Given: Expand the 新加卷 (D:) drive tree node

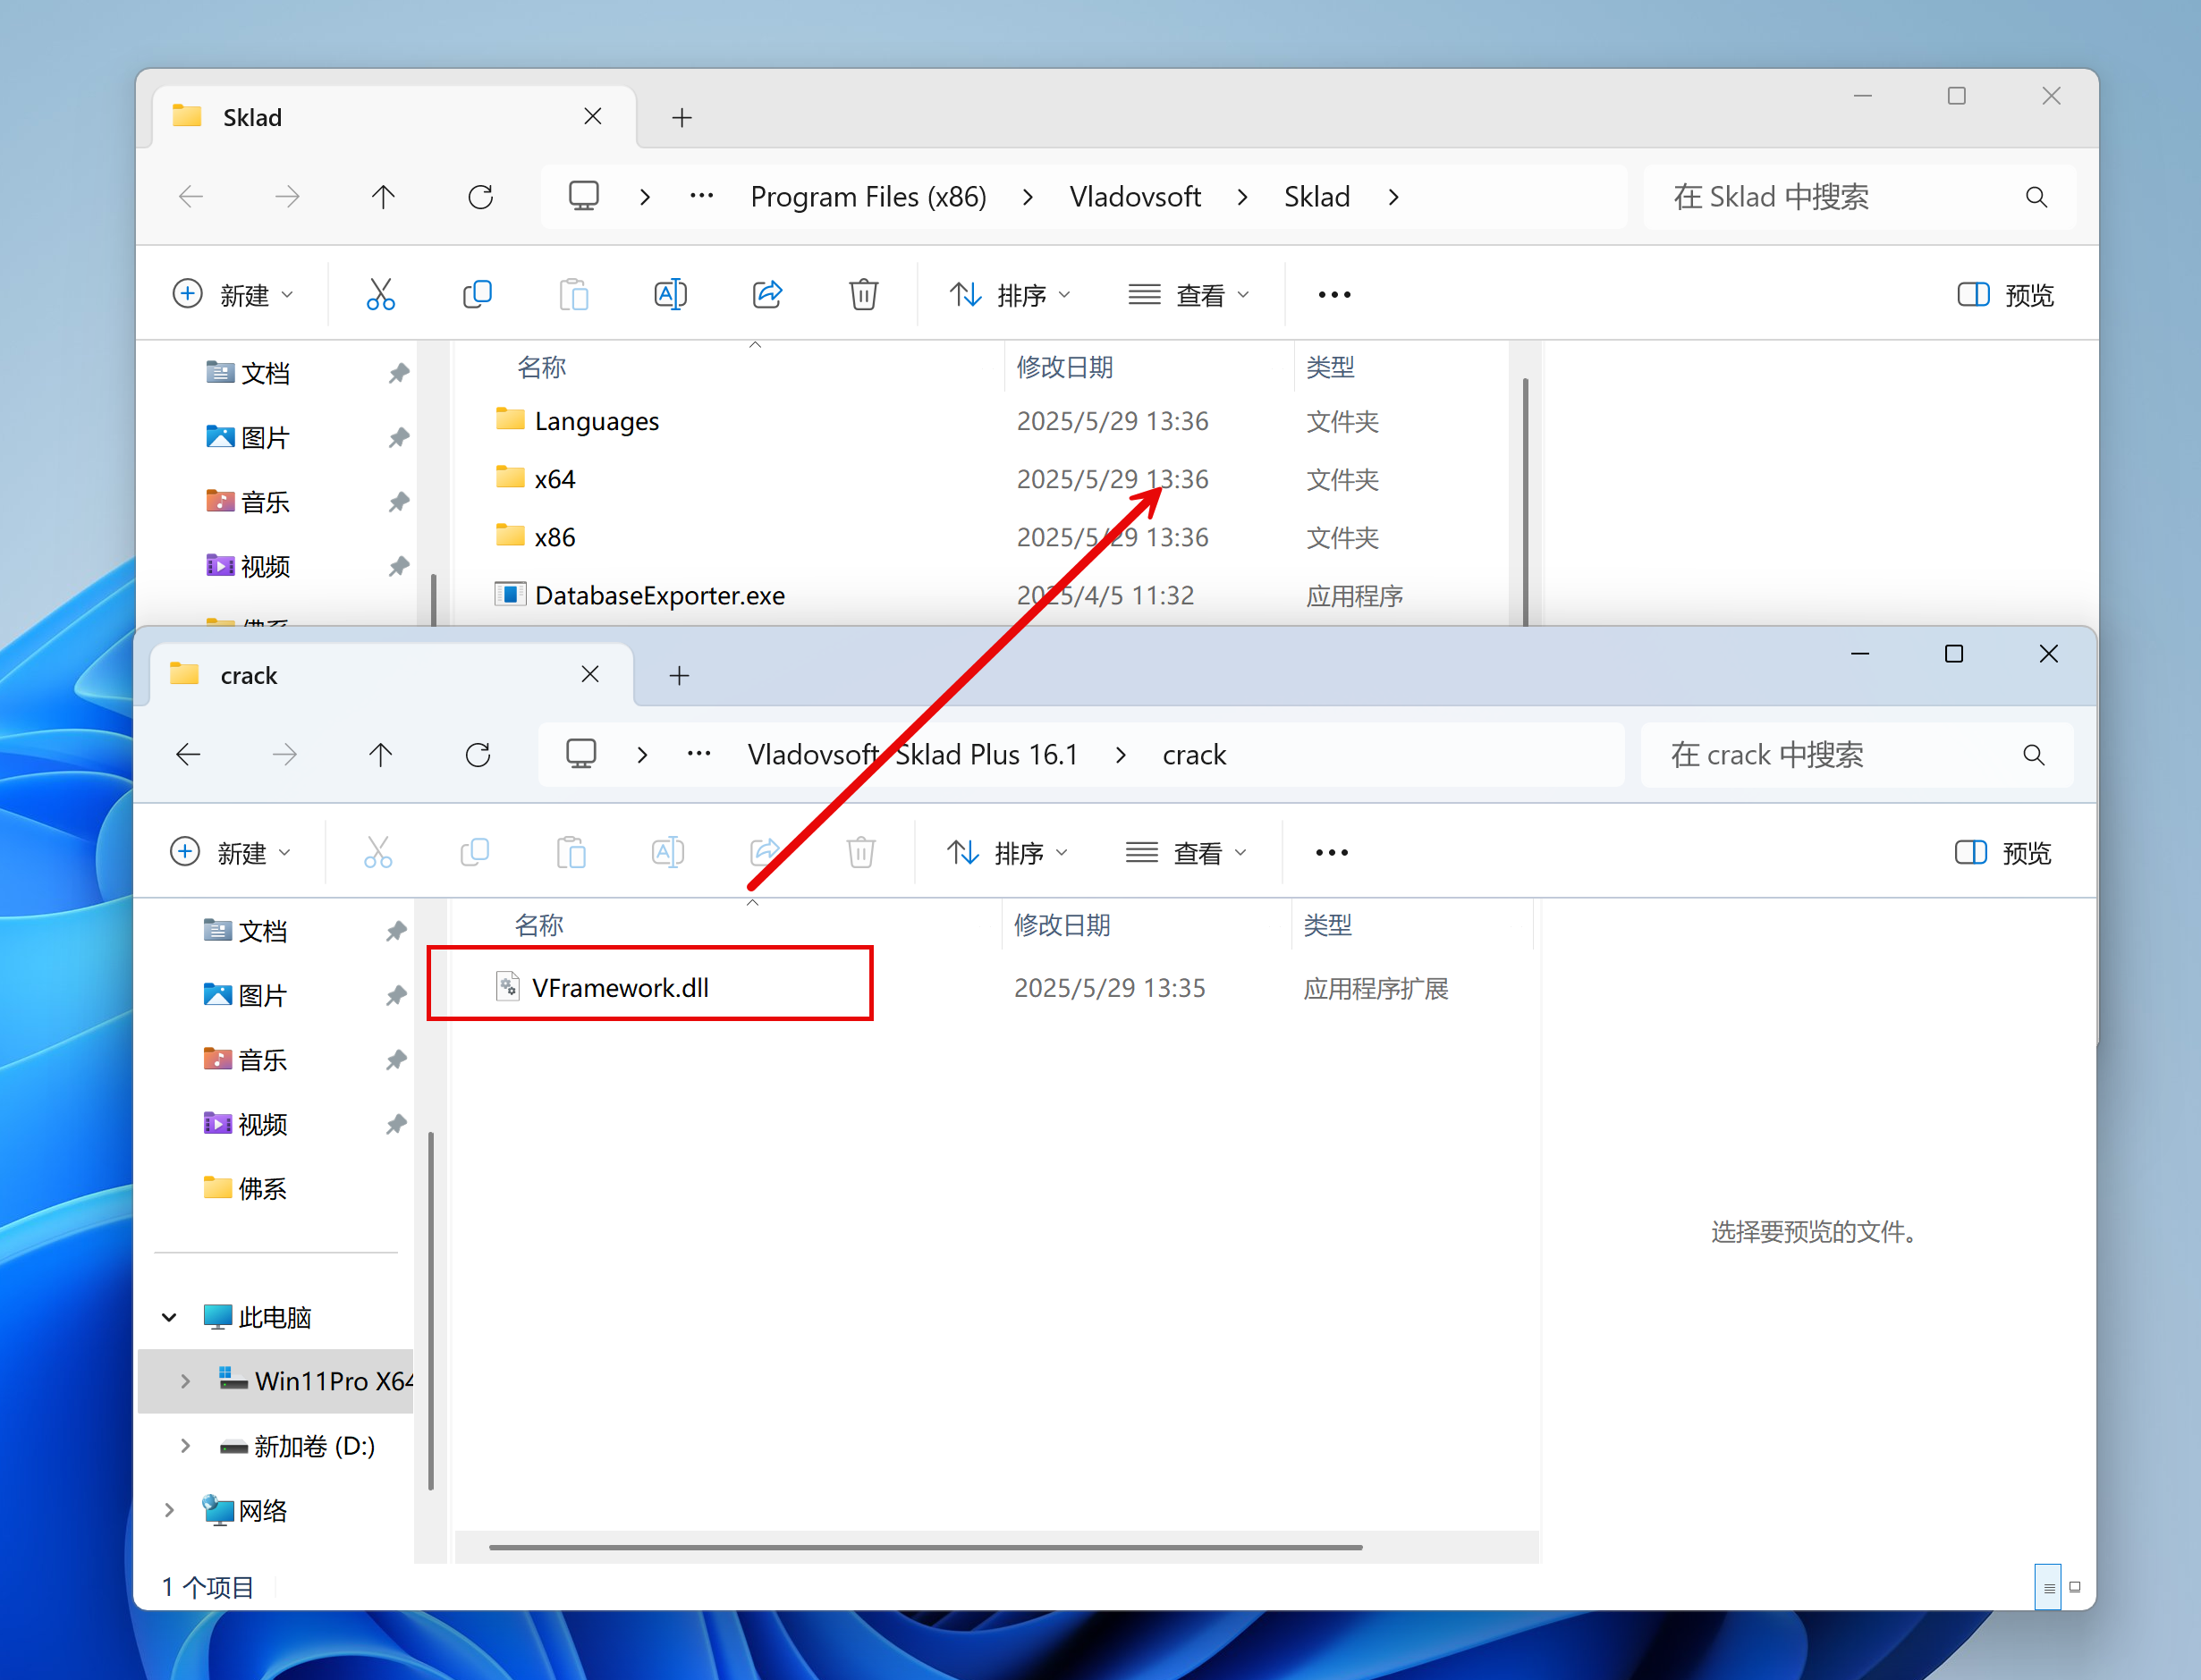Looking at the screenshot, I should coord(185,1445).
